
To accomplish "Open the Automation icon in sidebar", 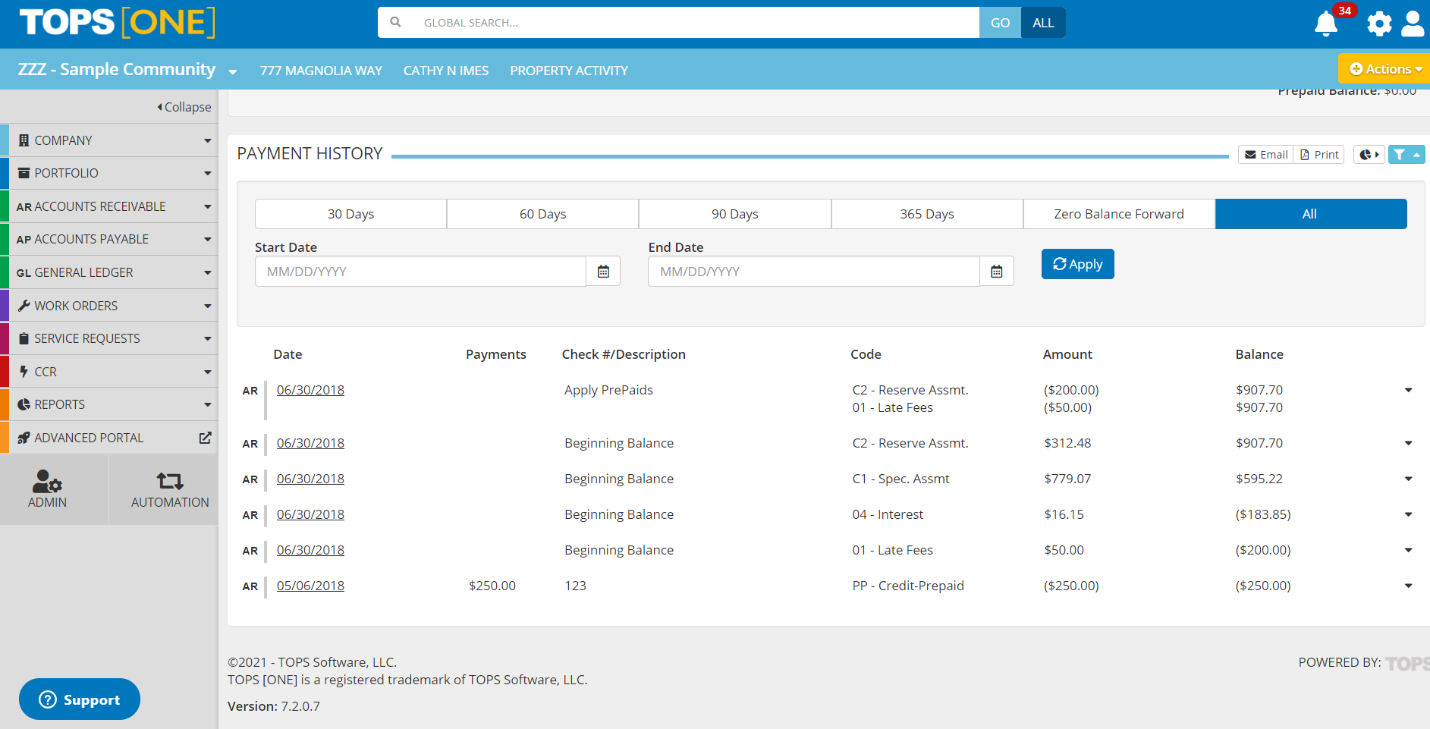I will [x=170, y=490].
